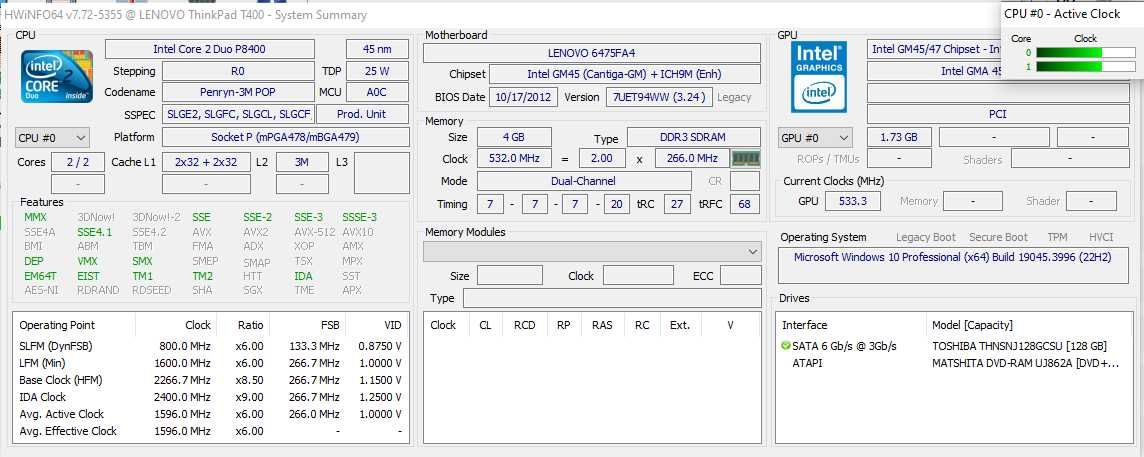The width and height of the screenshot is (1144, 457).
Task: Click the L1 cache 2x32 + 2x32 field
Action: click(x=206, y=162)
